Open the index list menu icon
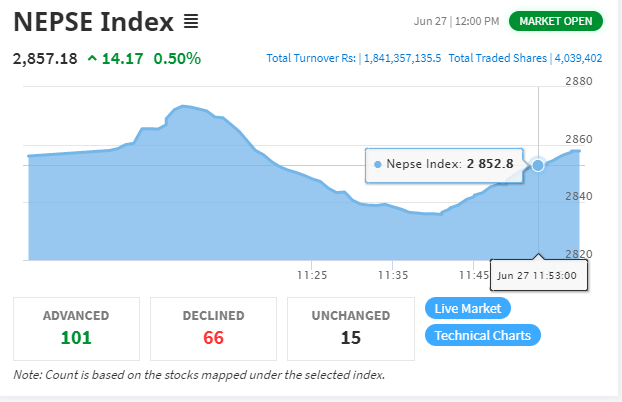The width and height of the screenshot is (622, 402). pyautogui.click(x=191, y=21)
